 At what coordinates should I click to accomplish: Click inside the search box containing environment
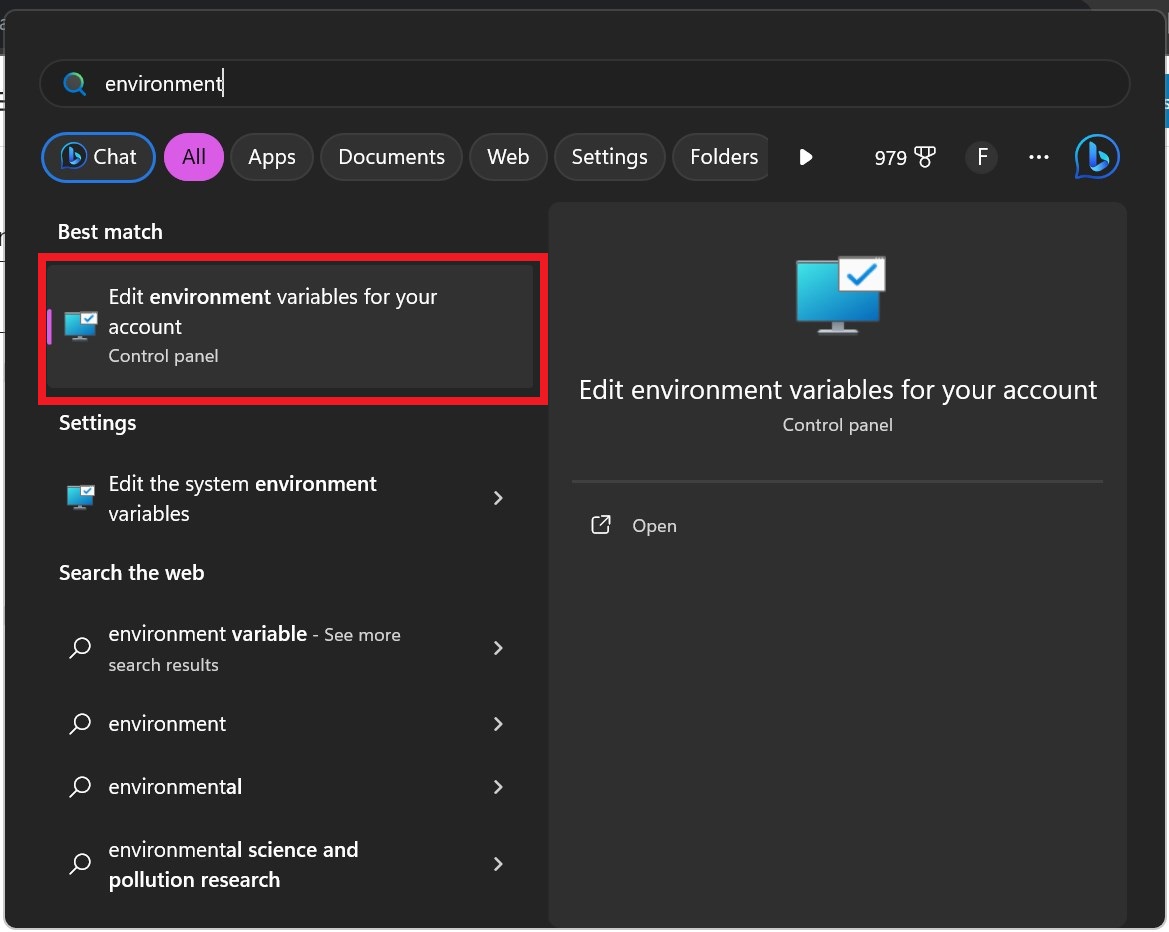coord(584,84)
